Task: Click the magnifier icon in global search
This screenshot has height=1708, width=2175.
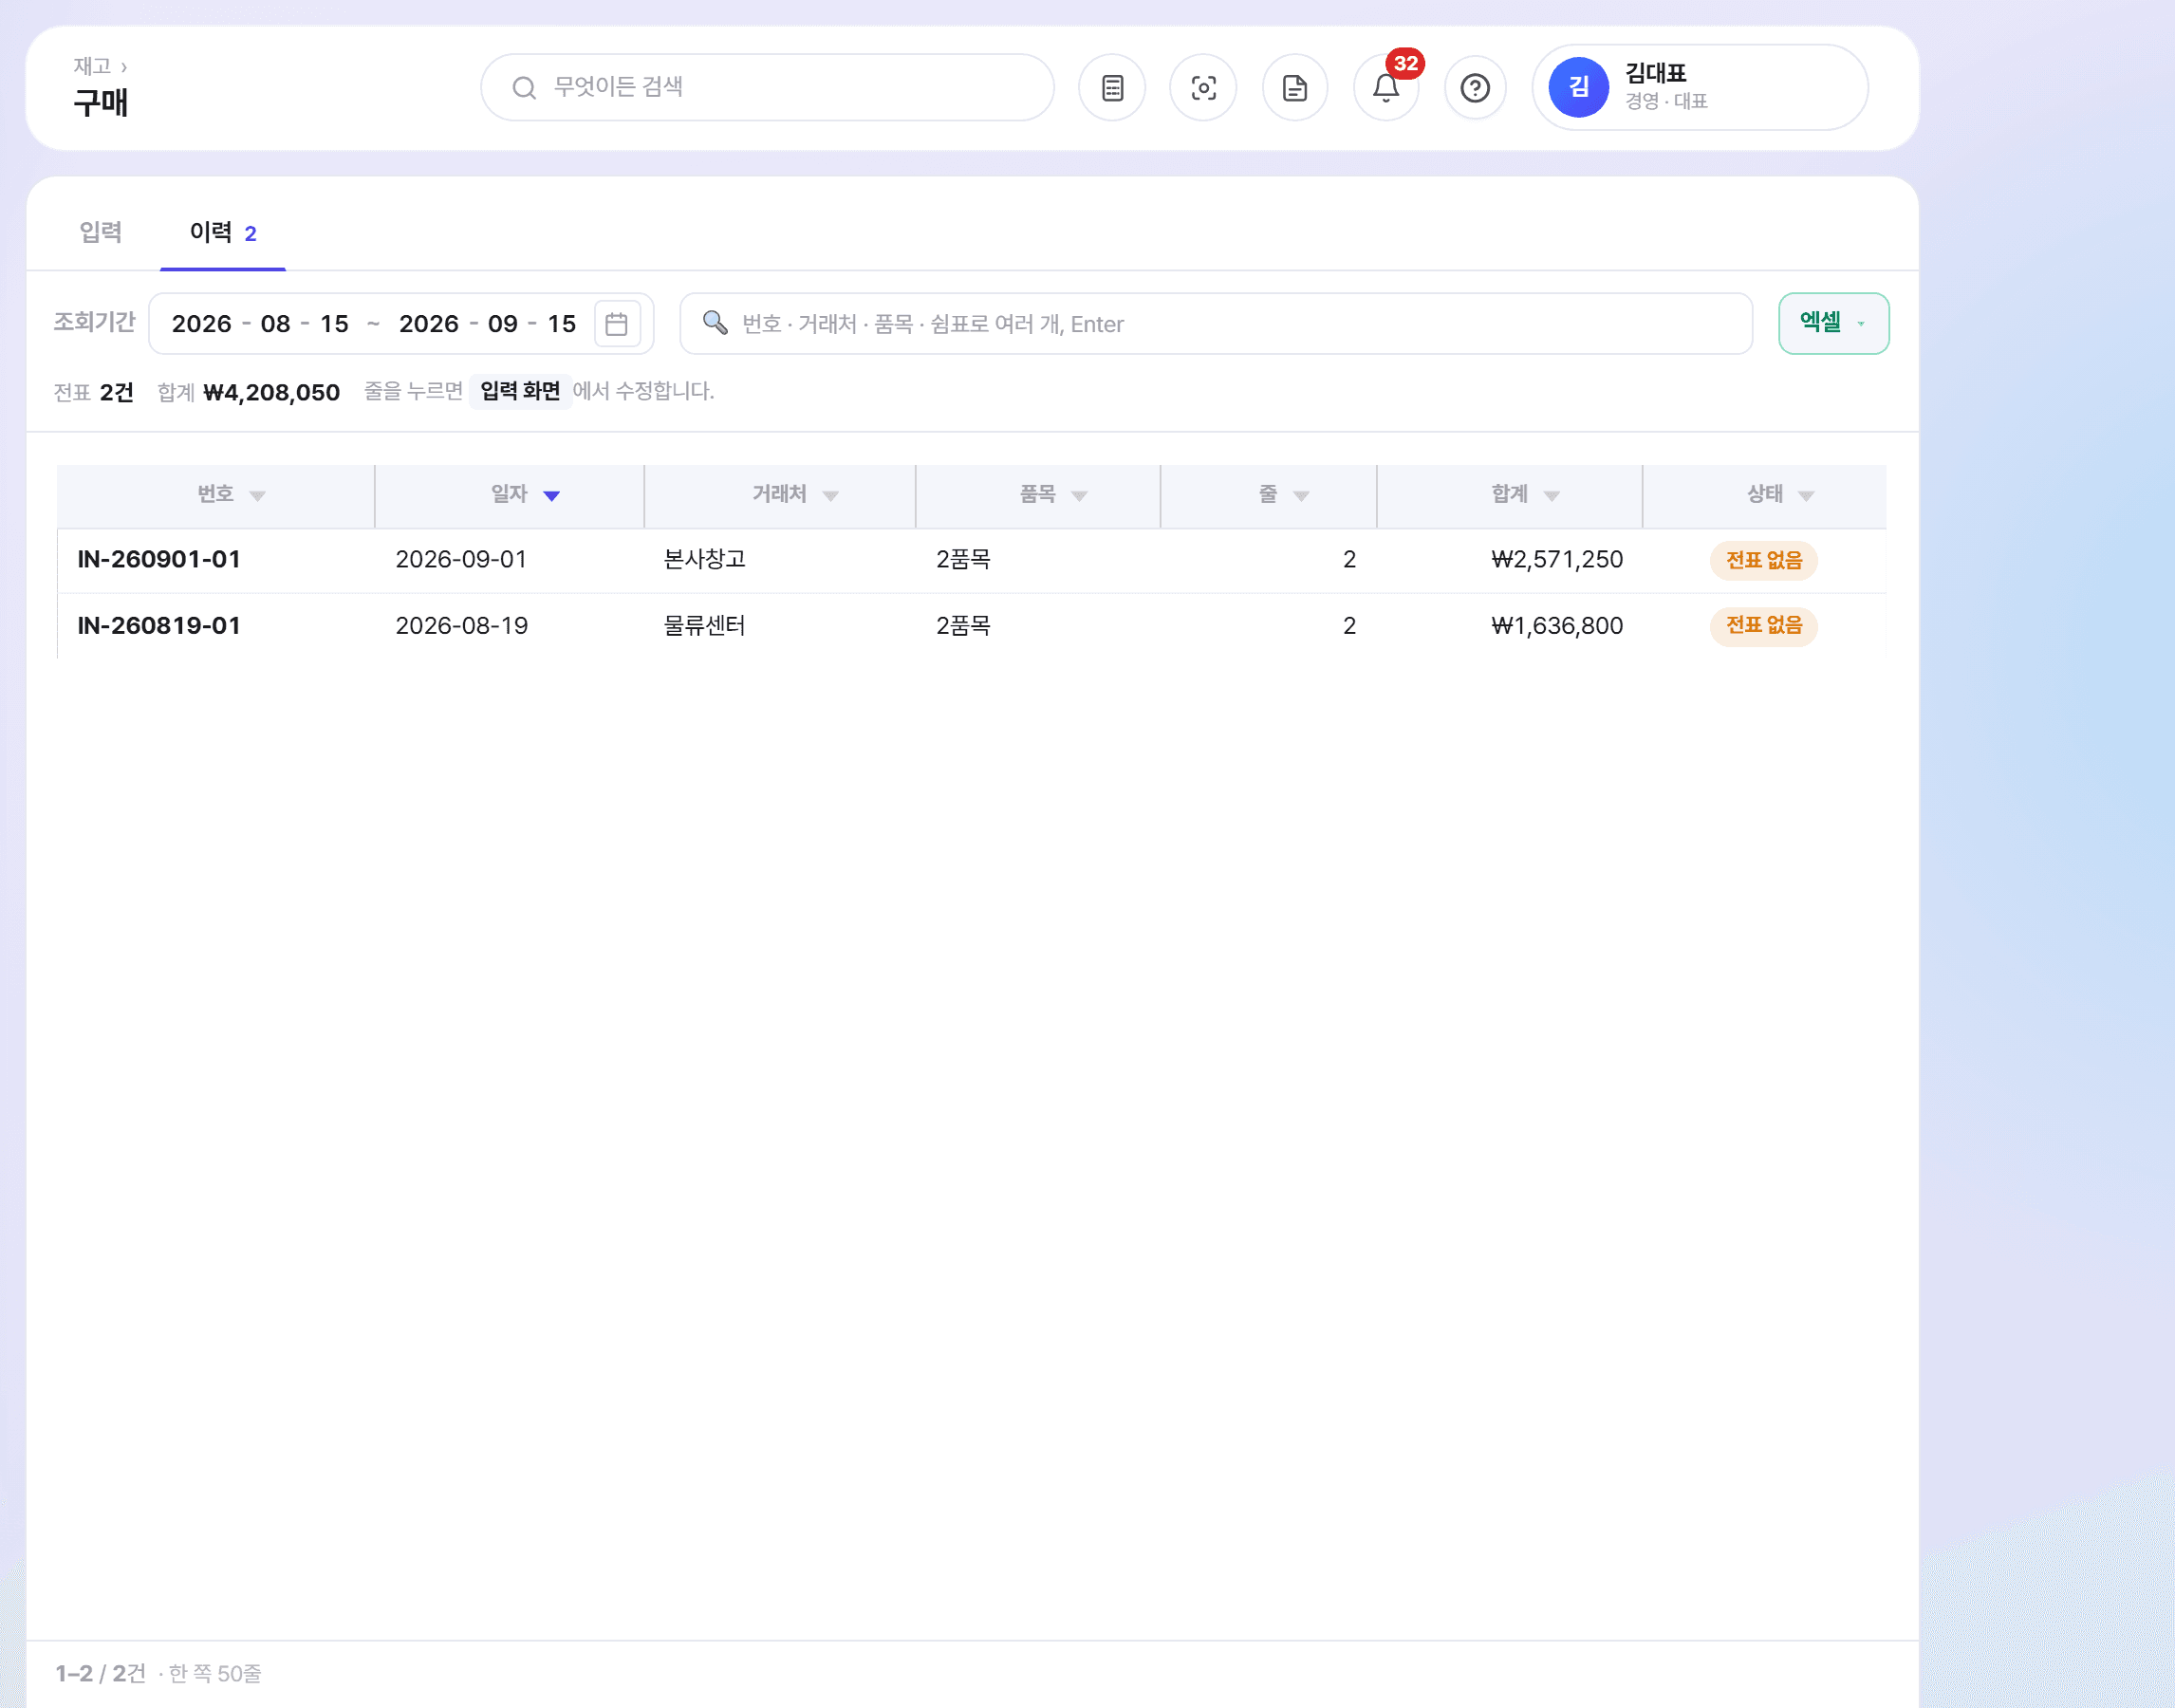Action: (x=524, y=88)
